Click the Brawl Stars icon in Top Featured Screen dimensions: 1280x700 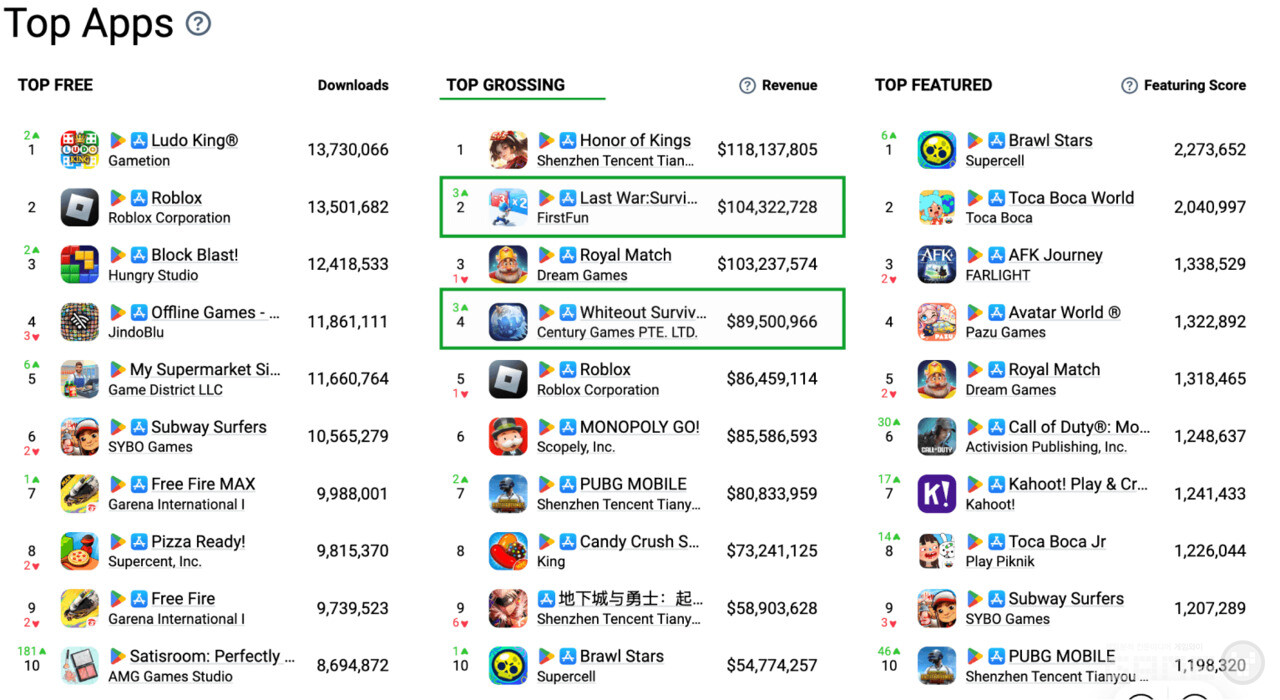tap(937, 150)
